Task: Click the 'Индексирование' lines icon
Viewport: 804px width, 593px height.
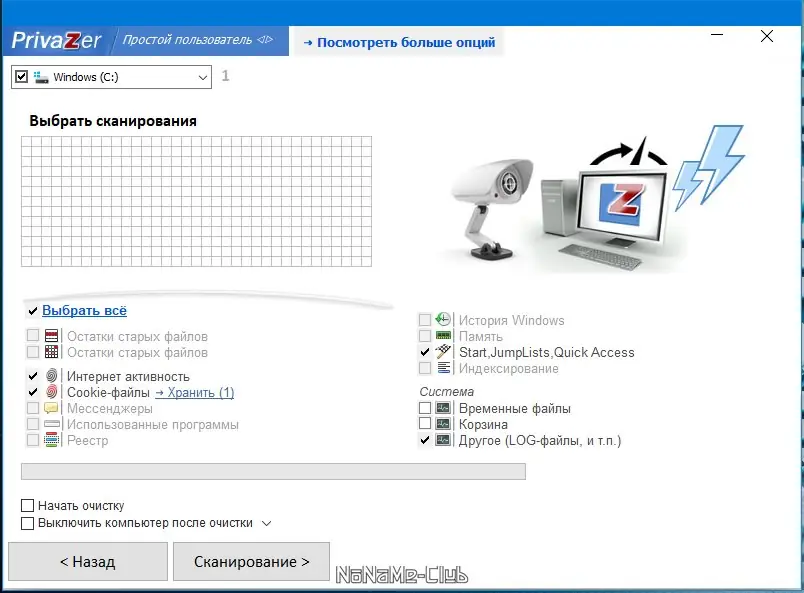Action: [444, 368]
